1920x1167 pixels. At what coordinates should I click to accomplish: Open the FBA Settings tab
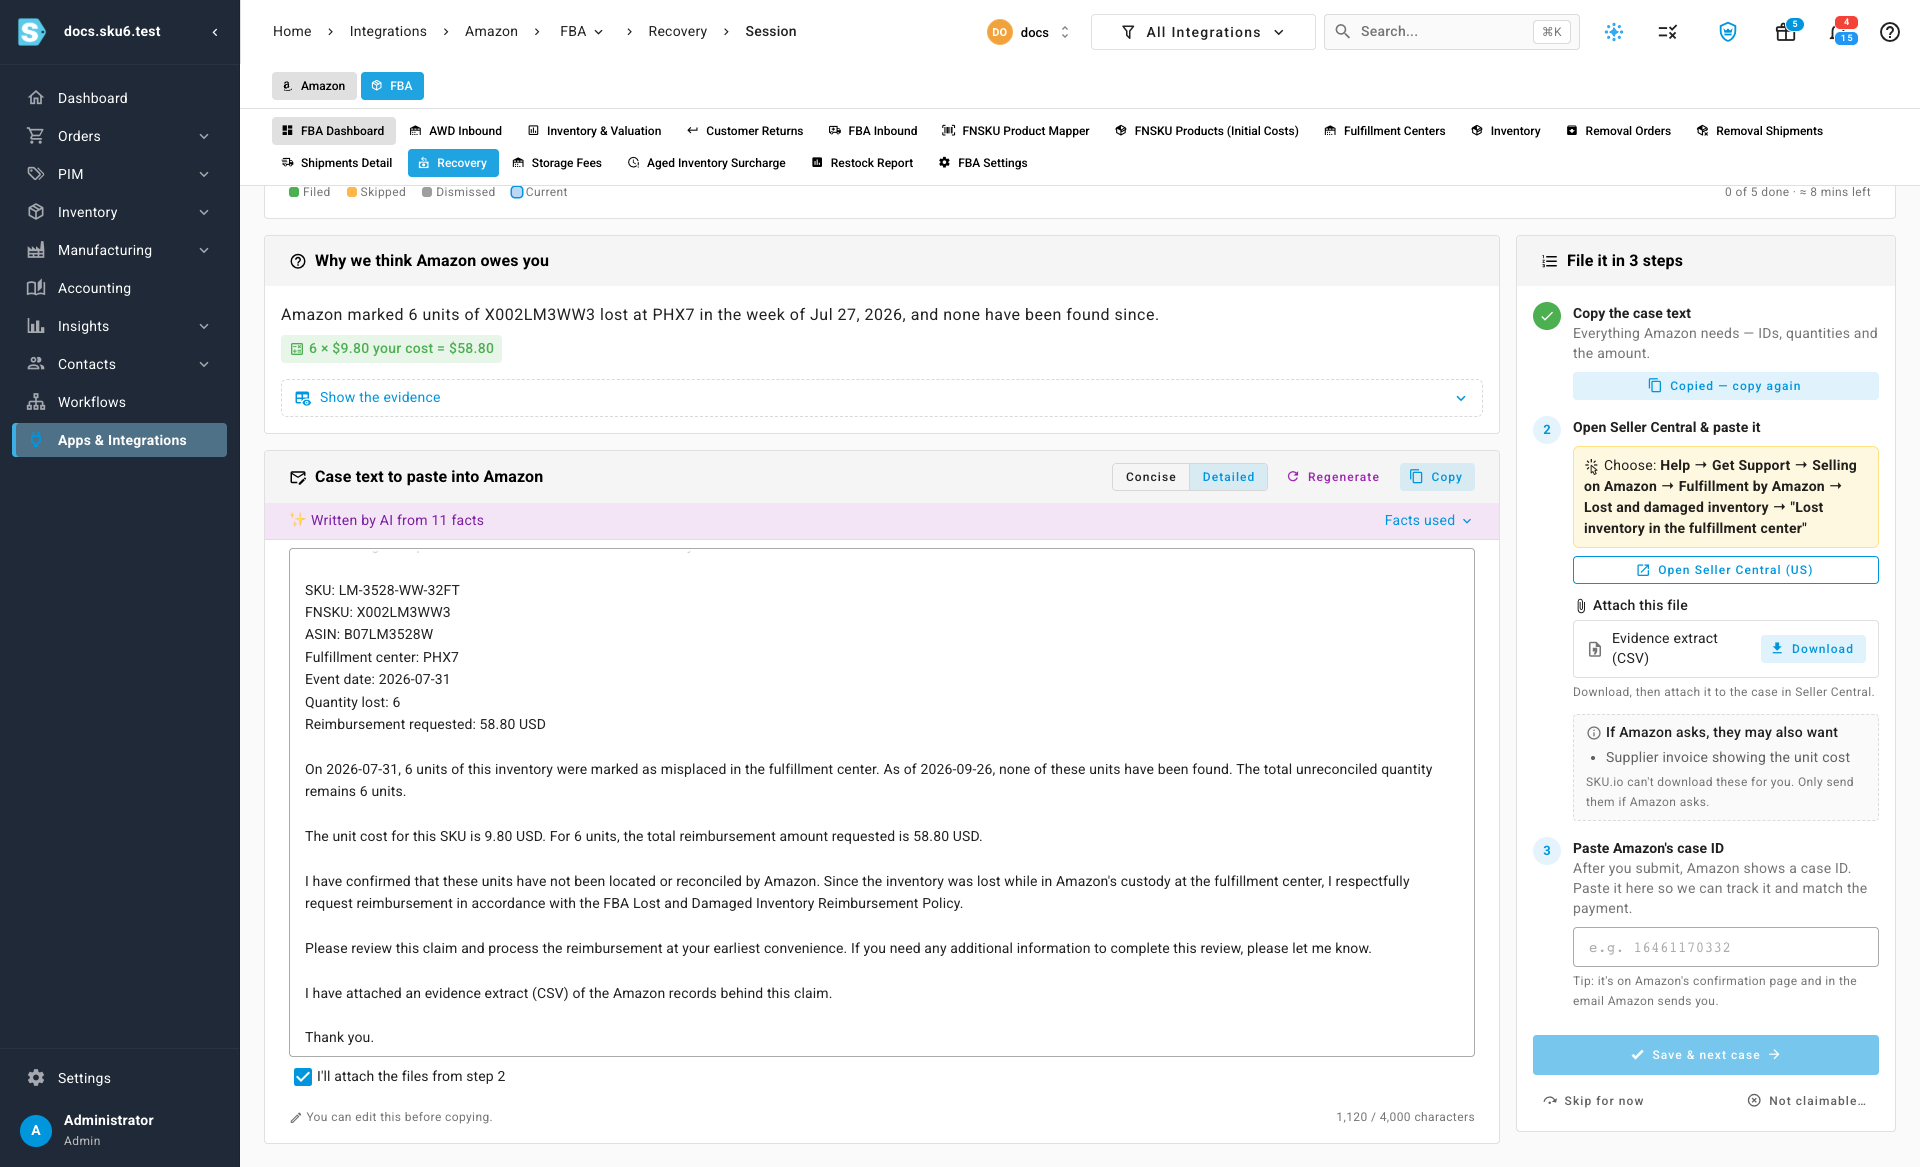click(983, 163)
